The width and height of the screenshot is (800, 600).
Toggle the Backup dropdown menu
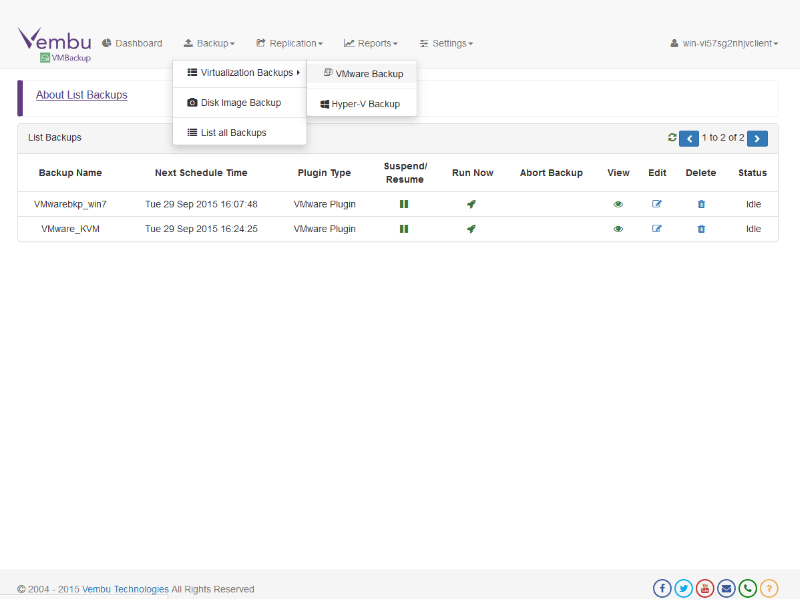pos(209,43)
